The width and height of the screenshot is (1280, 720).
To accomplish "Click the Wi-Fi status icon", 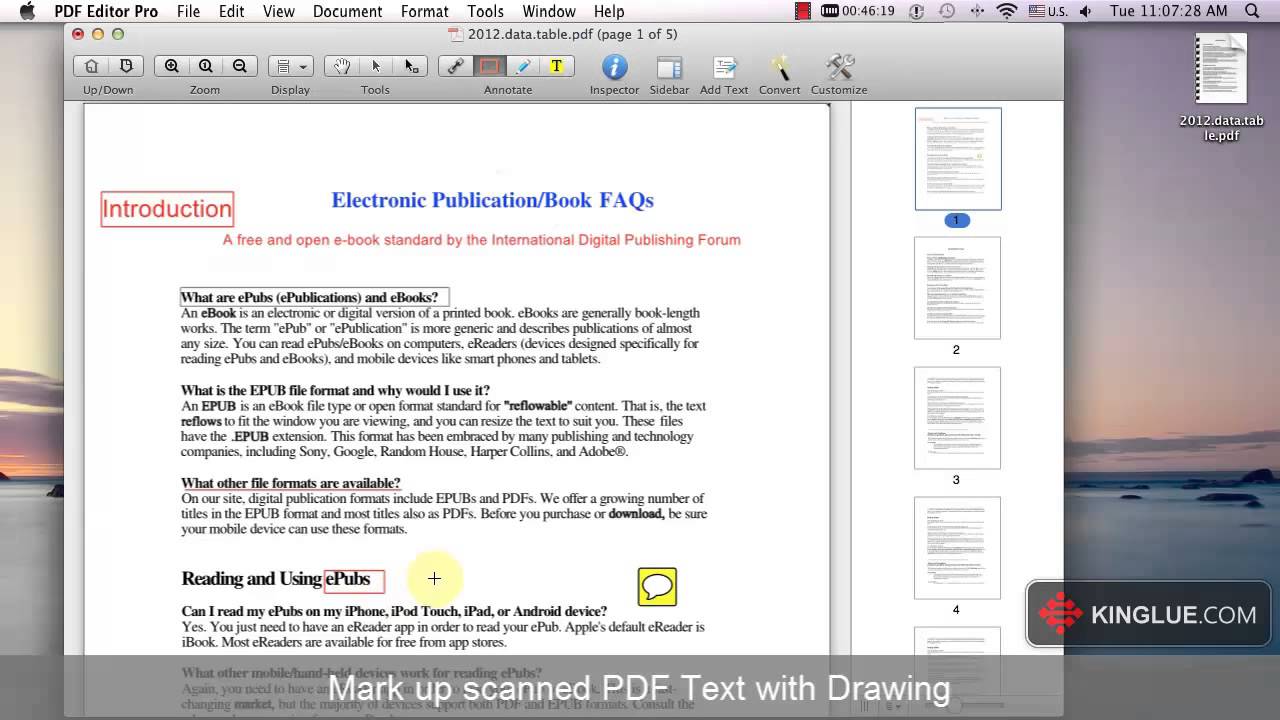I will [x=1007, y=11].
